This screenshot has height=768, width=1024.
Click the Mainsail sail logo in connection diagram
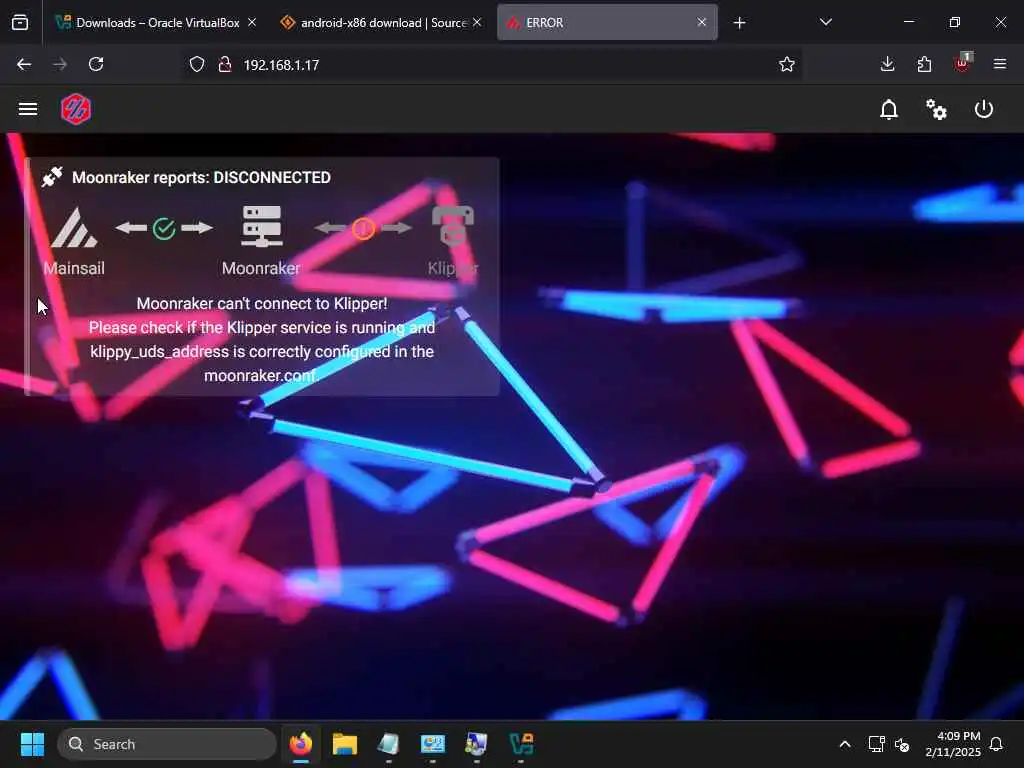[x=74, y=227]
